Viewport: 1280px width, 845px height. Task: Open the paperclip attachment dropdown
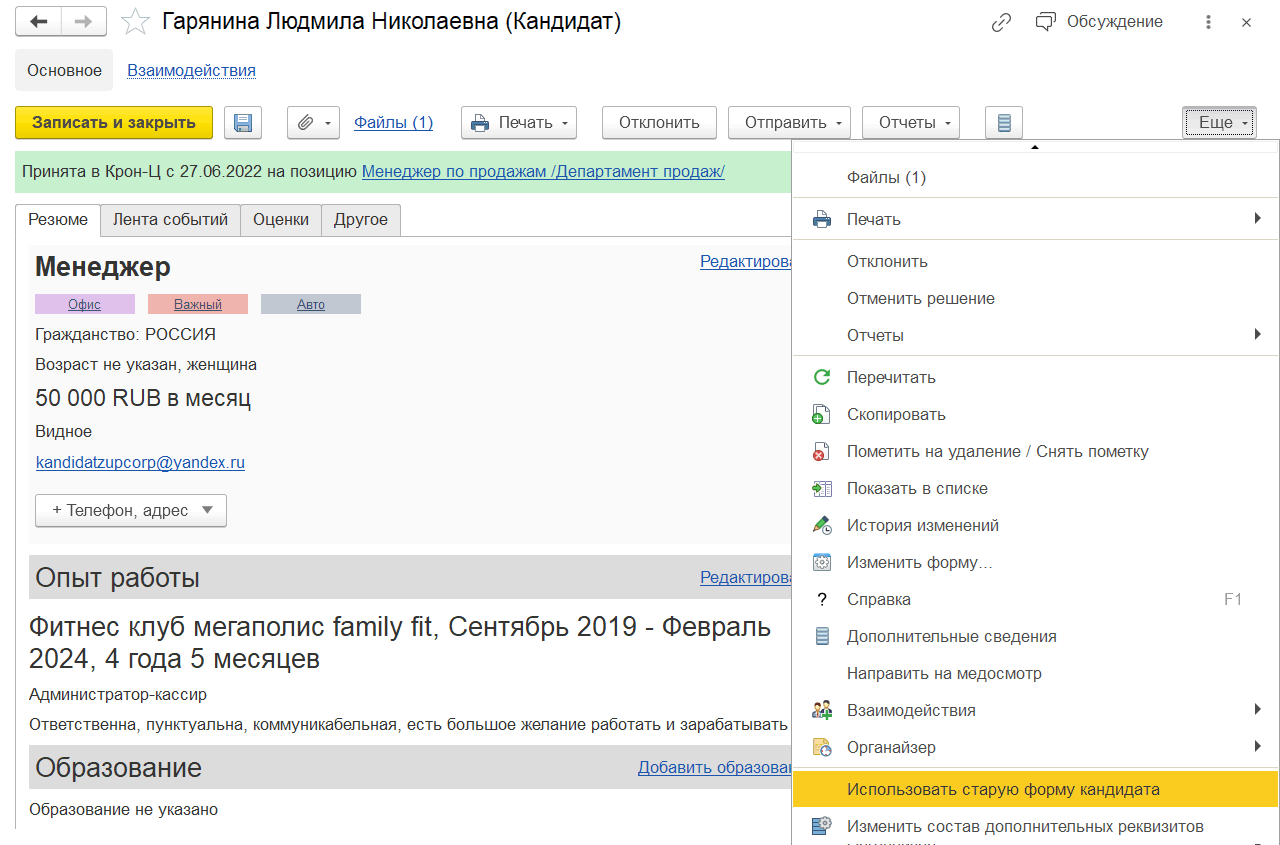(x=313, y=123)
